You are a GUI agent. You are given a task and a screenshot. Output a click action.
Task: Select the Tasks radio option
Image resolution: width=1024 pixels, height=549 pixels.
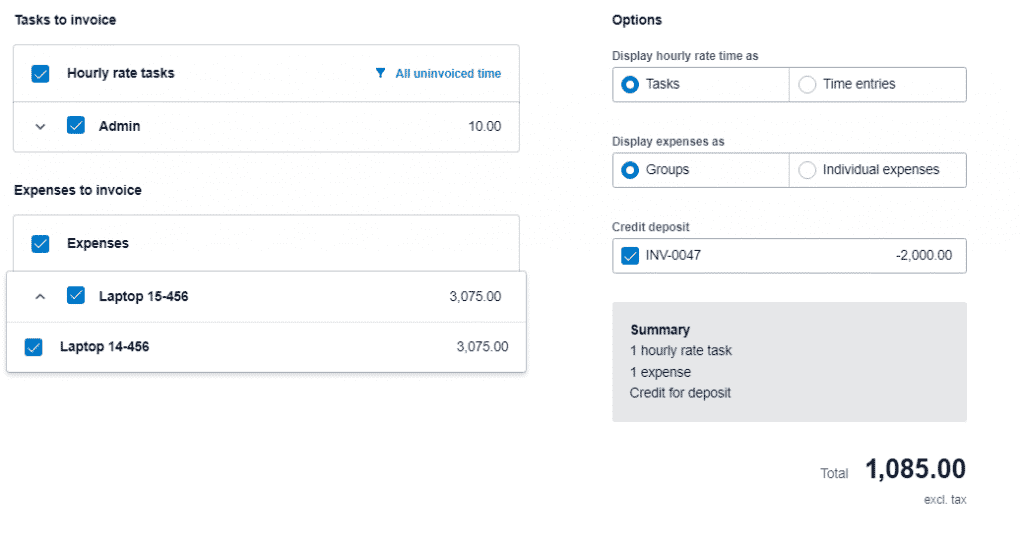pos(630,84)
